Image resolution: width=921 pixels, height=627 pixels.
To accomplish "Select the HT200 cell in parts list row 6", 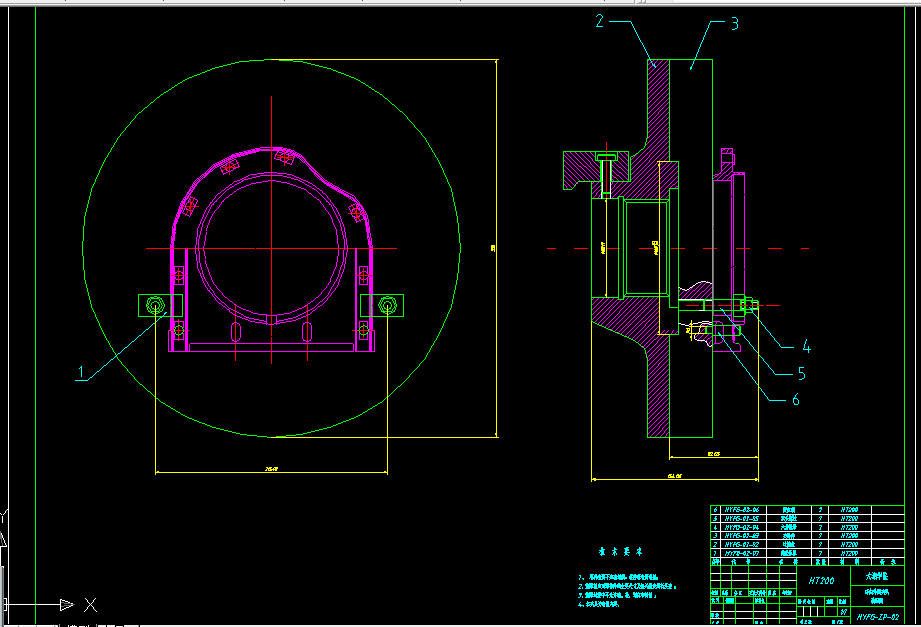I will click(849, 509).
